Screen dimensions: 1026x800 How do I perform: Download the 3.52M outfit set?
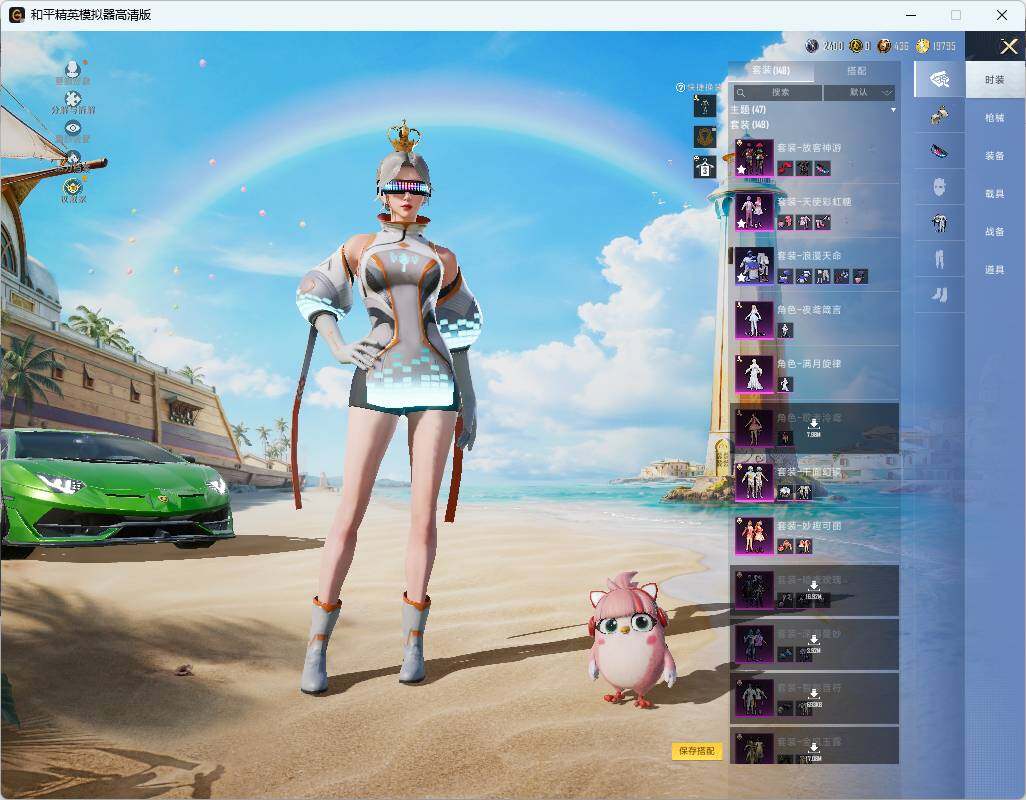(x=813, y=643)
